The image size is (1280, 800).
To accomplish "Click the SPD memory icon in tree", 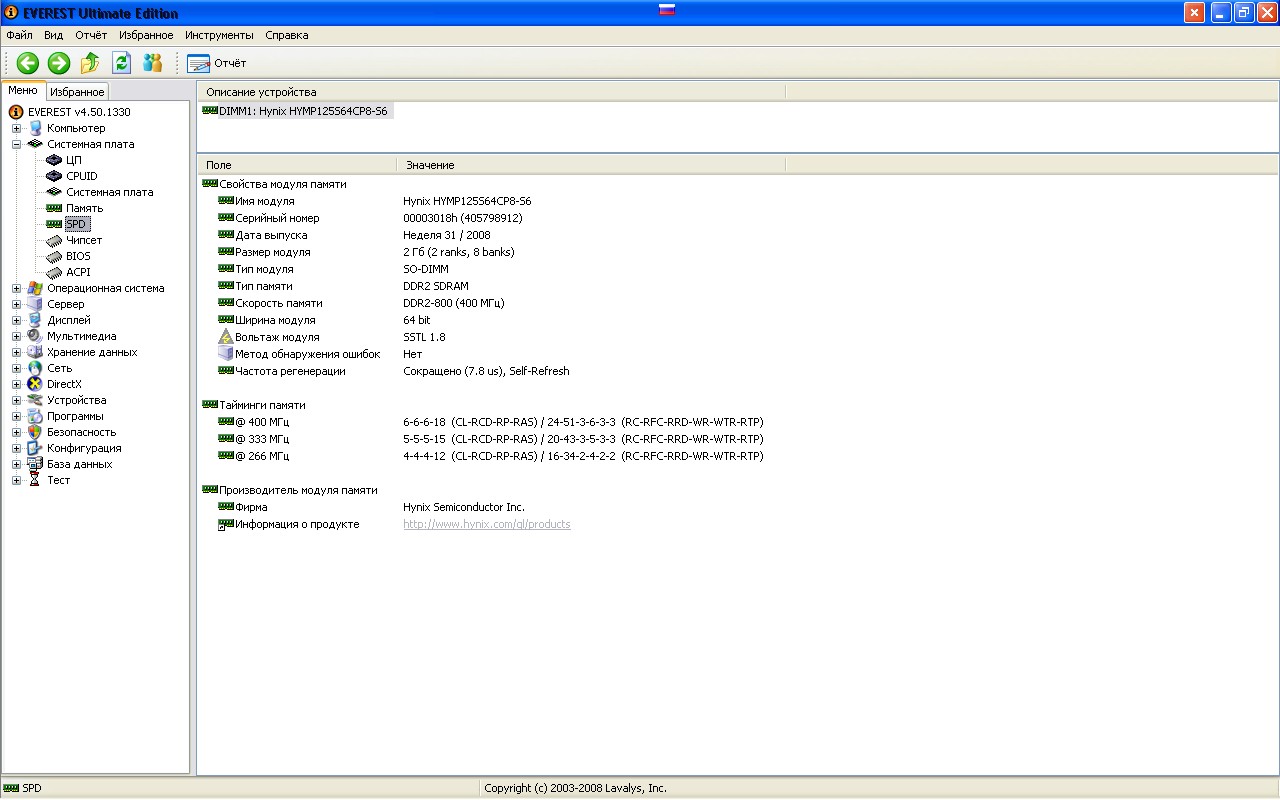I will tap(54, 224).
